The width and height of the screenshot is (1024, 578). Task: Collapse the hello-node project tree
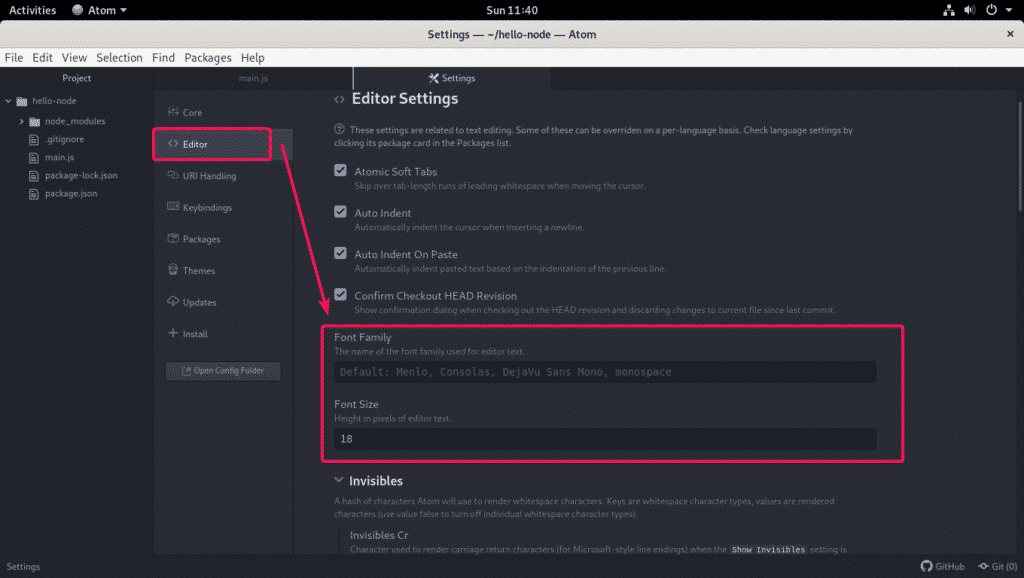(x=8, y=101)
